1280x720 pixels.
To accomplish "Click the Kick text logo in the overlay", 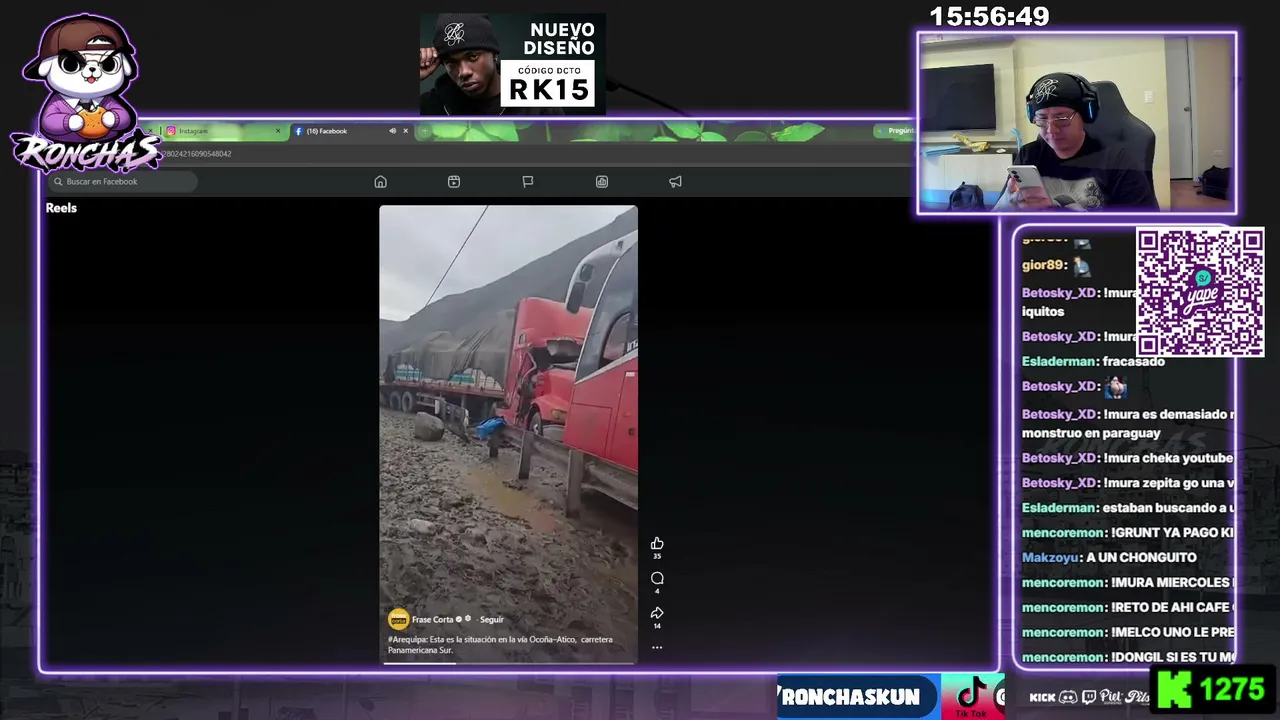I will pyautogui.click(x=1042, y=697).
